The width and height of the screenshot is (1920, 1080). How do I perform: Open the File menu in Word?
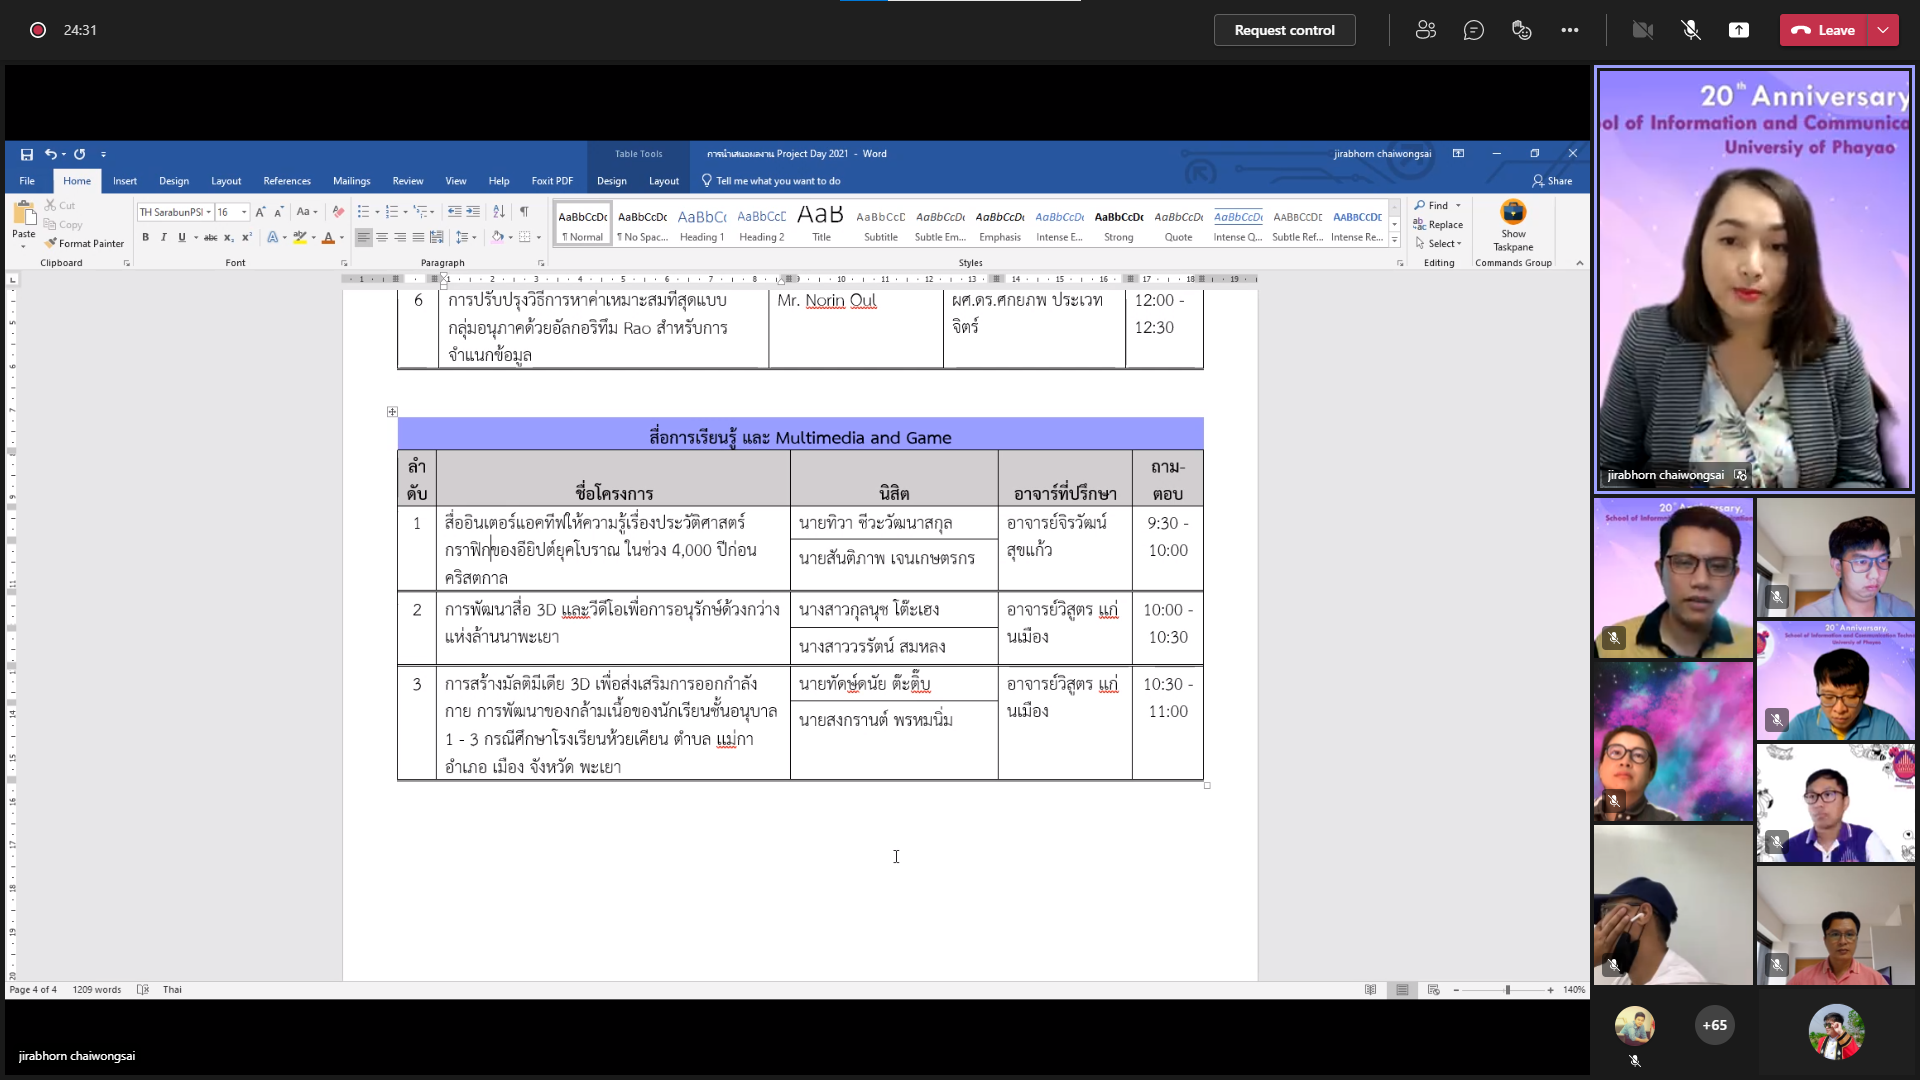click(27, 181)
